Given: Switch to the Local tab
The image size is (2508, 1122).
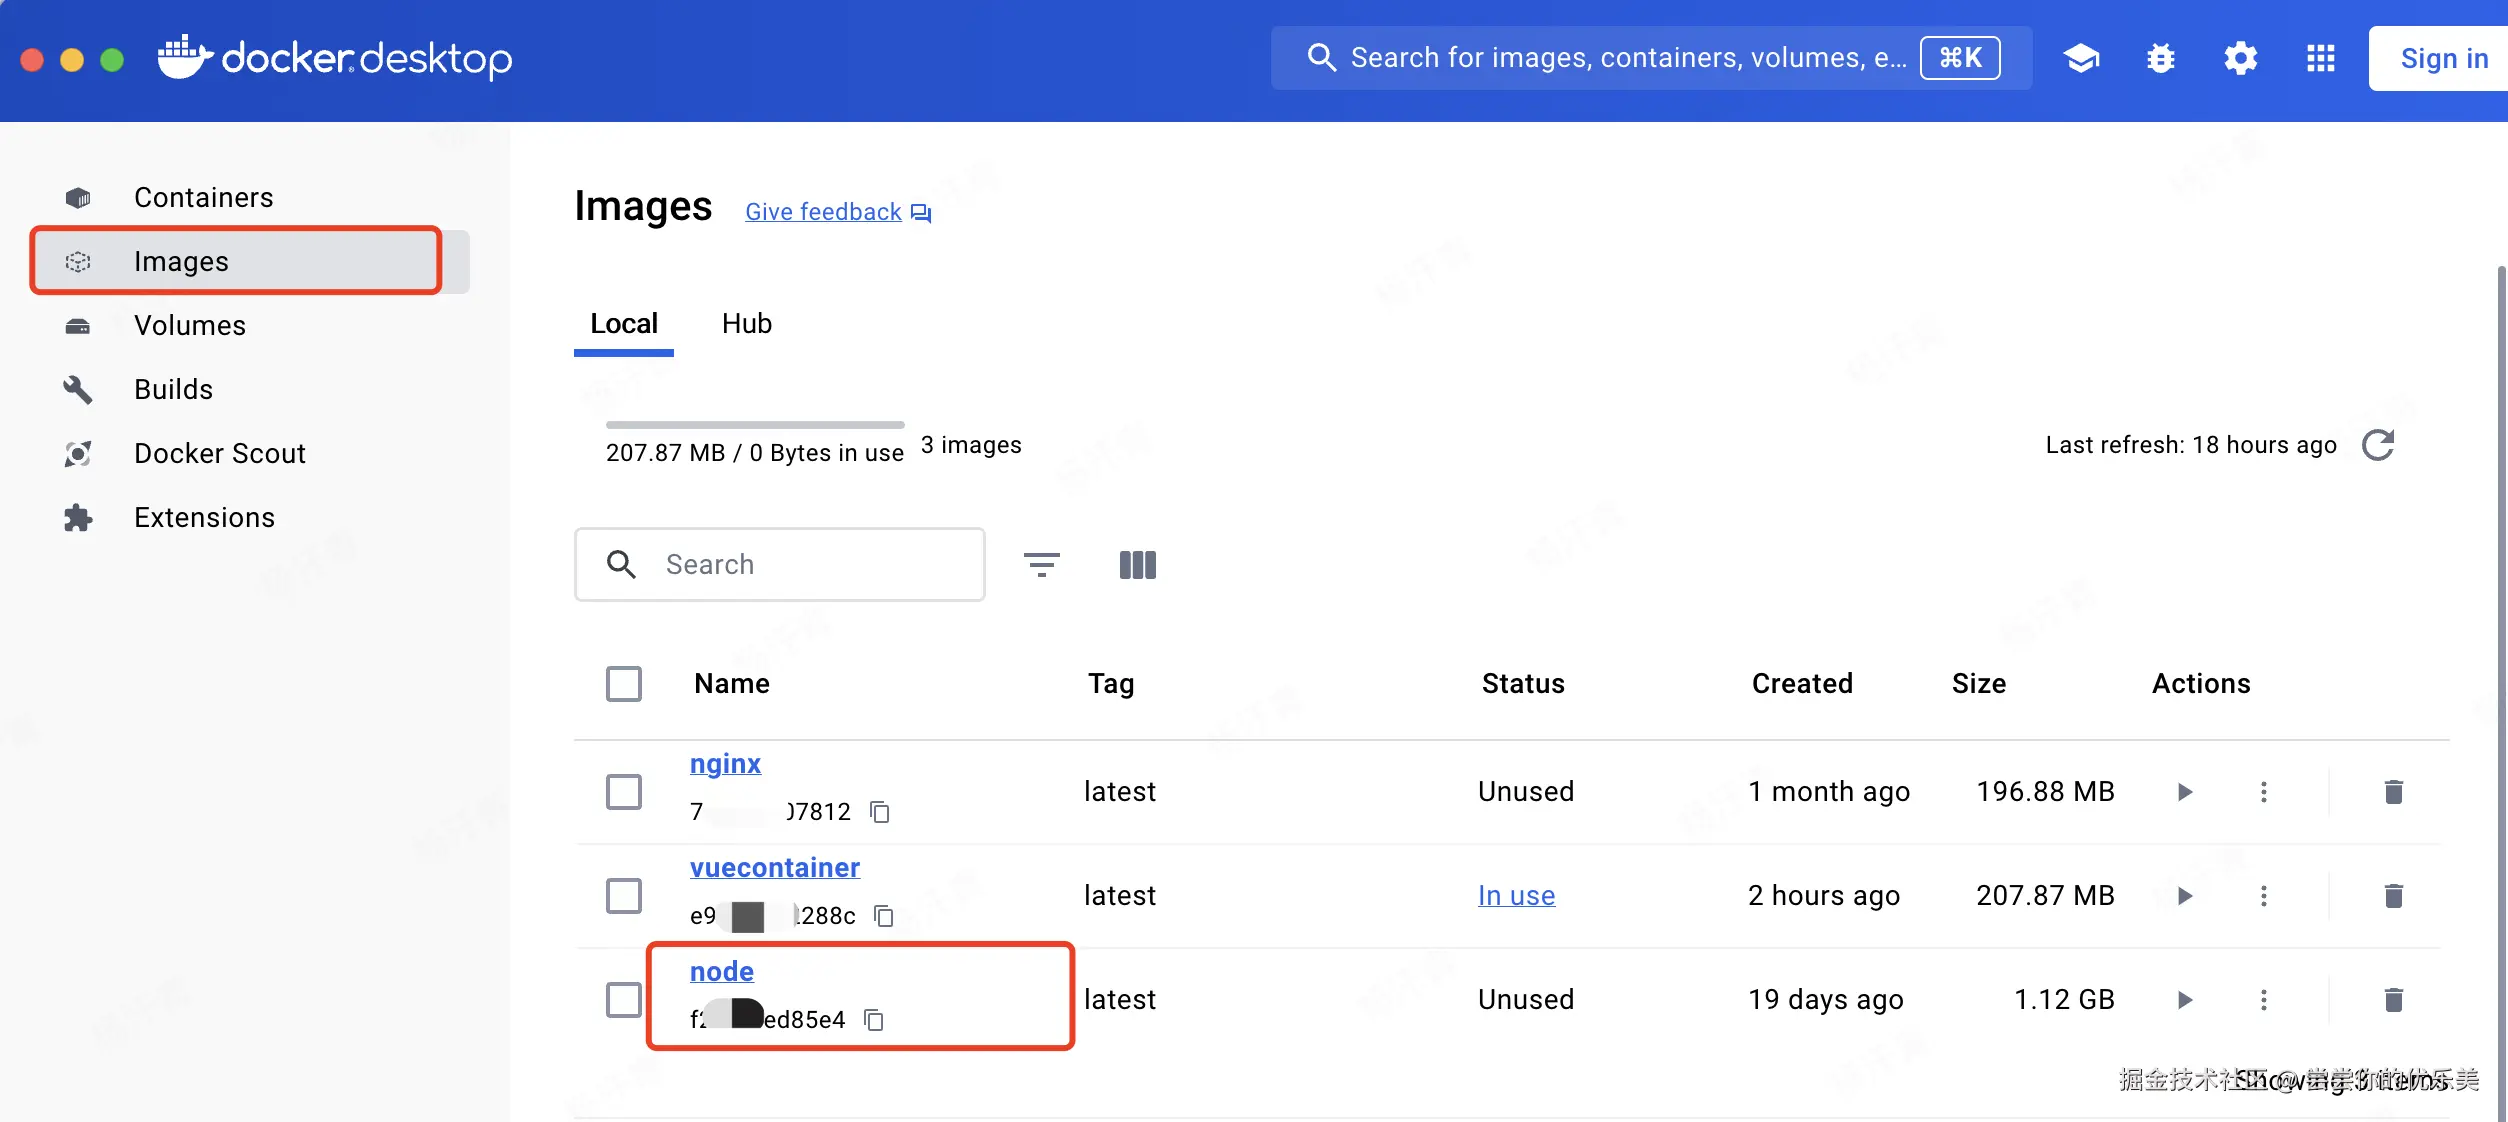Looking at the screenshot, I should tap(624, 324).
